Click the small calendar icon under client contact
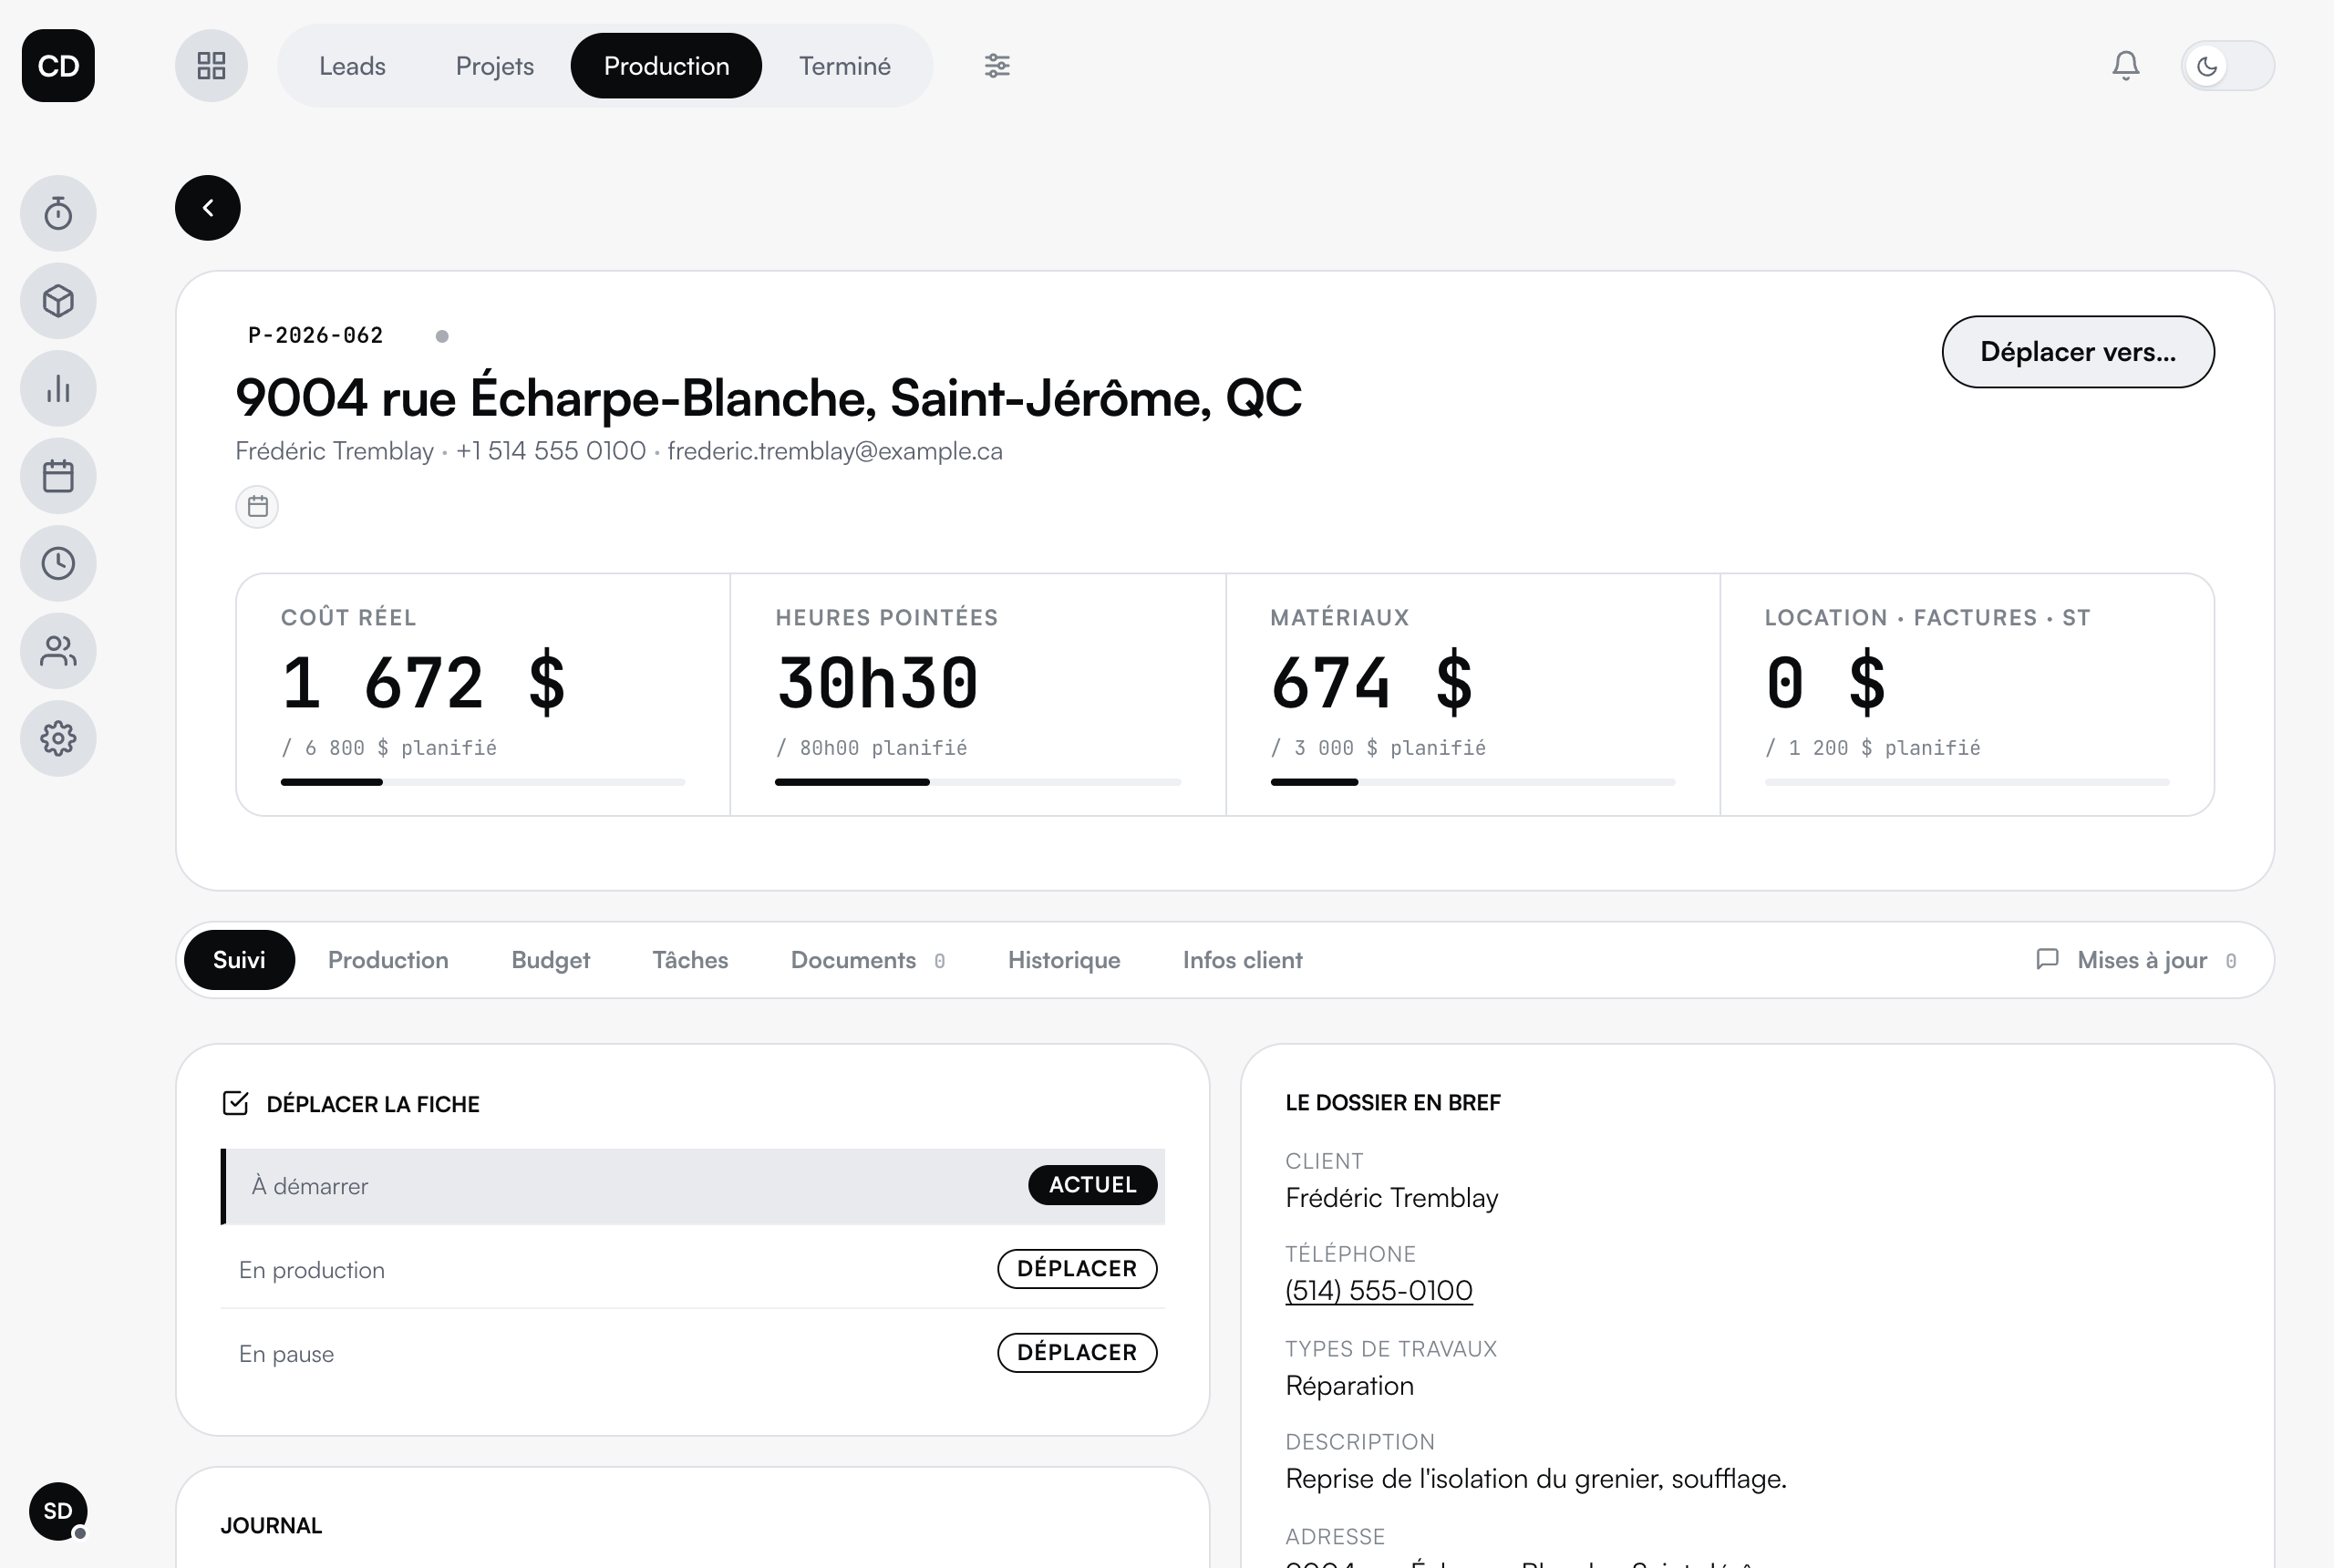The height and width of the screenshot is (1568, 2334). click(x=257, y=506)
